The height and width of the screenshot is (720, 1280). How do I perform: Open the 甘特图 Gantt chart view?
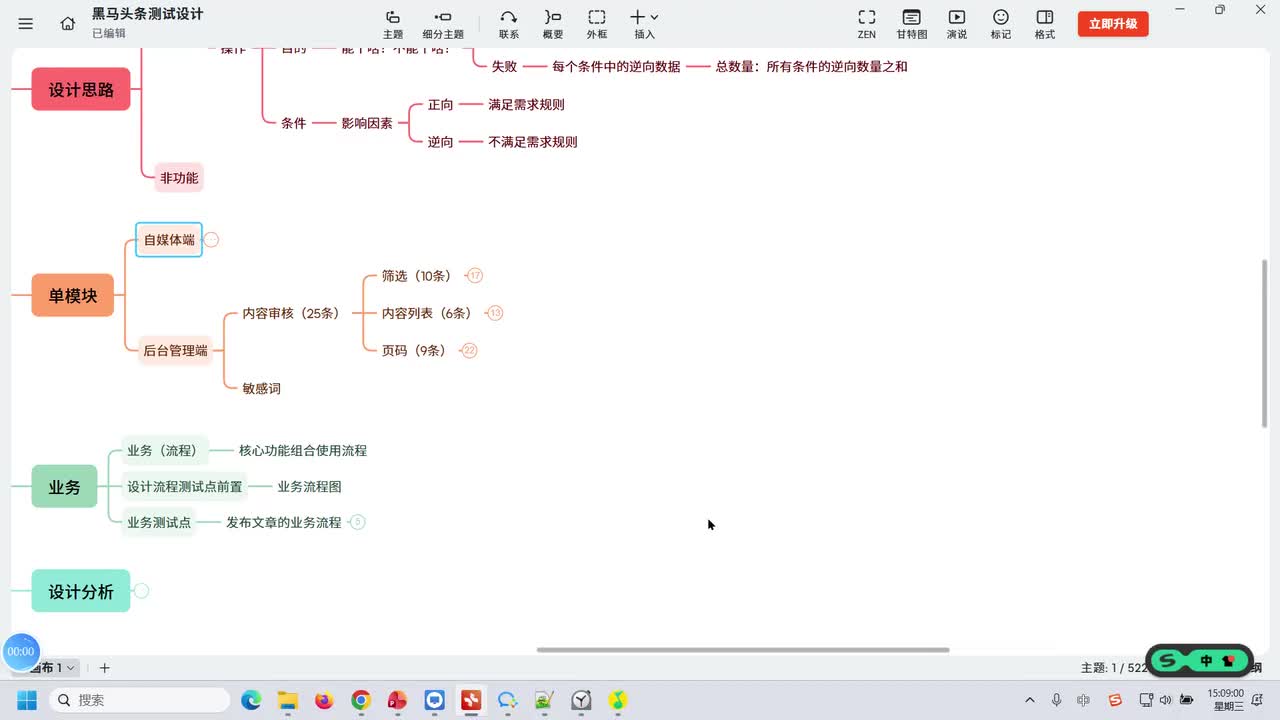(x=911, y=24)
